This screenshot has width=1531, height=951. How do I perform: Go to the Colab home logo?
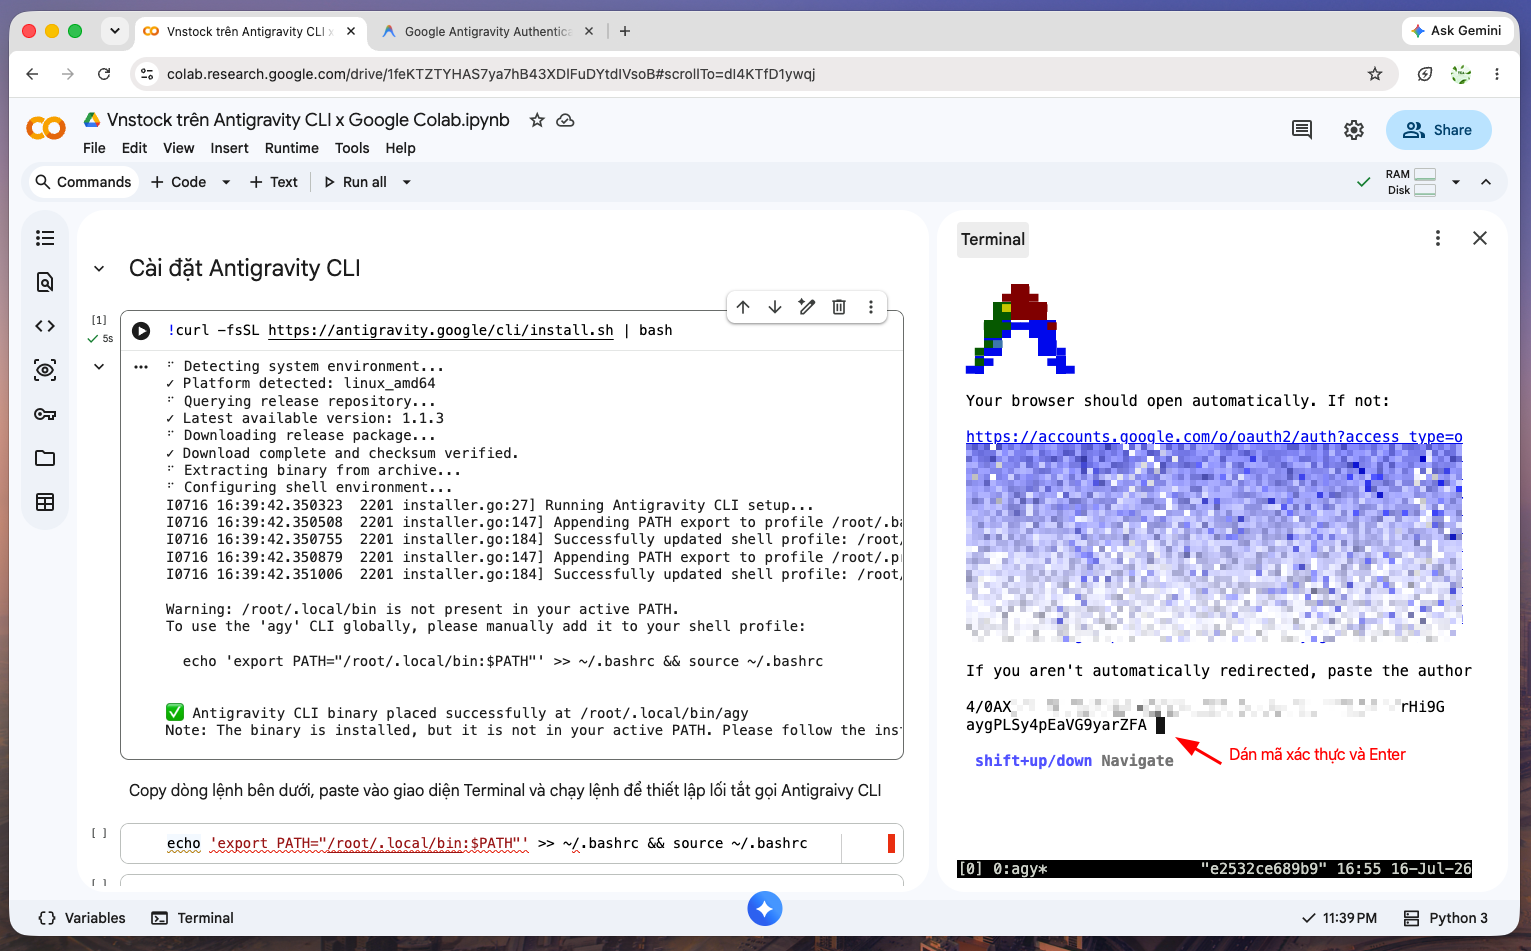46,129
